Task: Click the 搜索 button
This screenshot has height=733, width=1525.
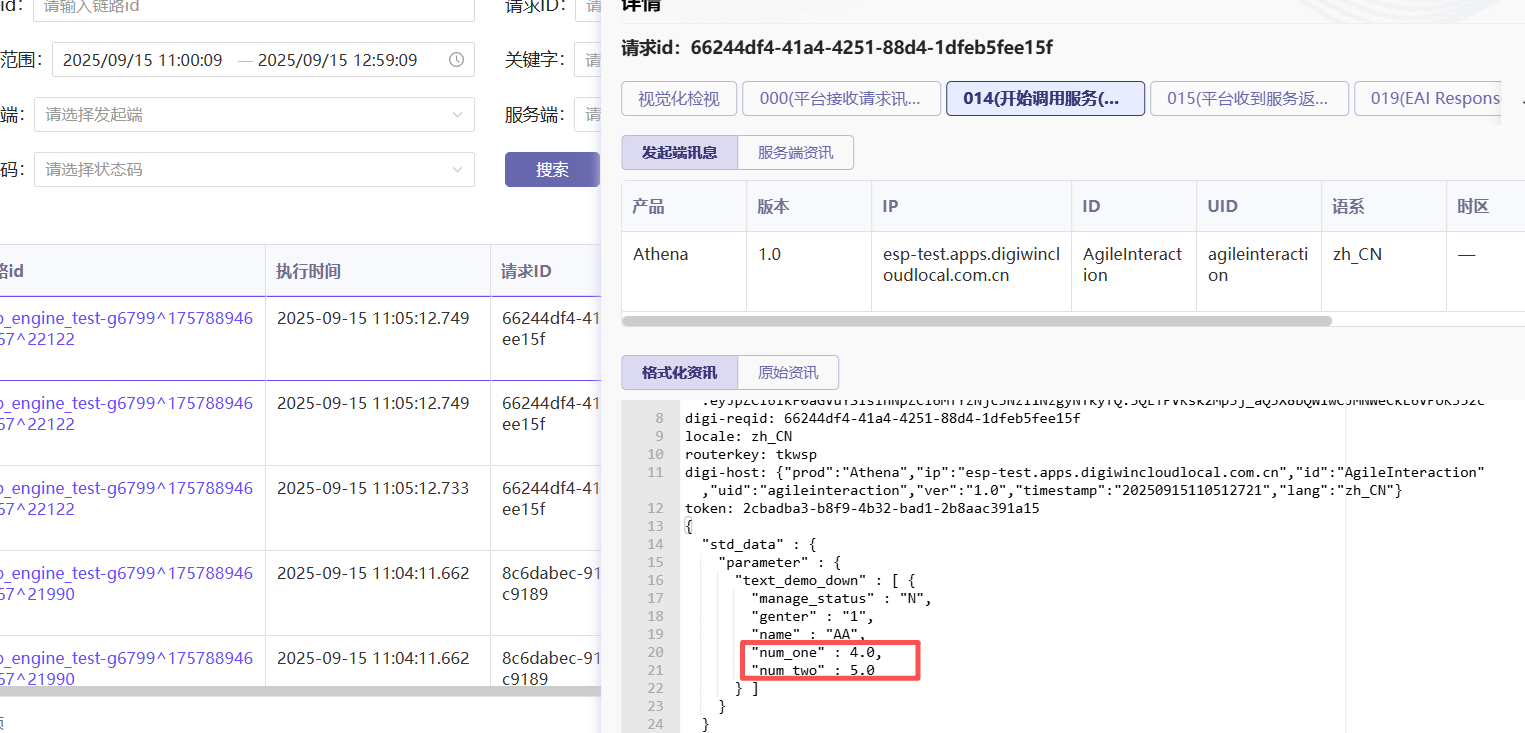Action: (x=552, y=170)
